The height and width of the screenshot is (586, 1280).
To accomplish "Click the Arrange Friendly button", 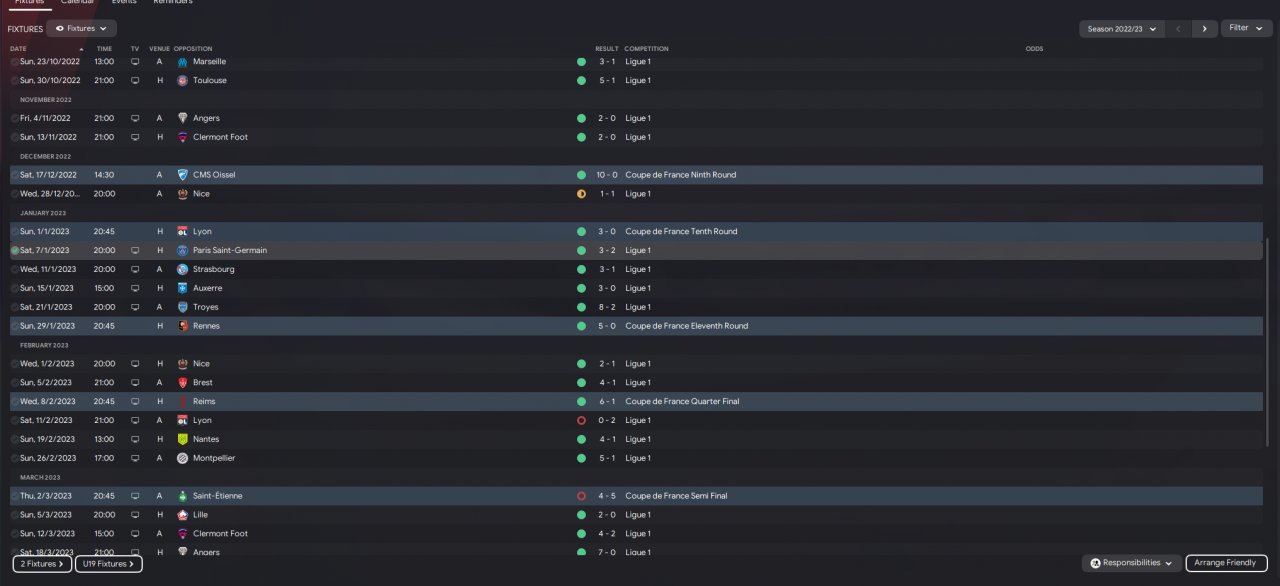I will click(x=1226, y=563).
